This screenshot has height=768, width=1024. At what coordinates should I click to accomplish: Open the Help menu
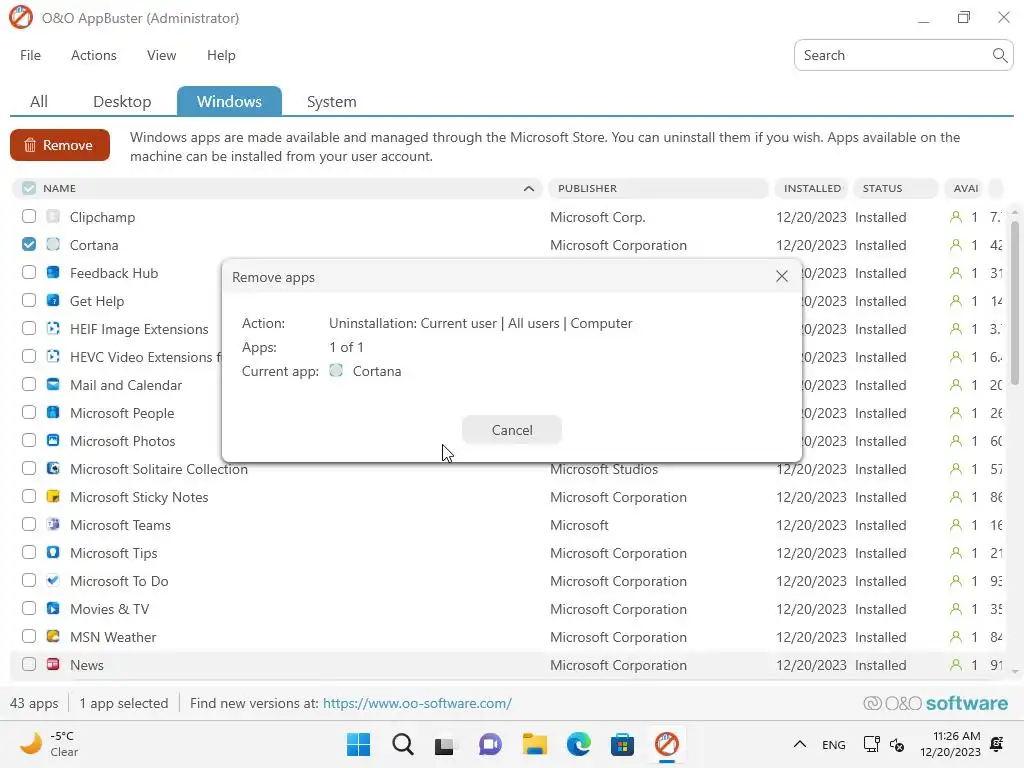coord(221,56)
